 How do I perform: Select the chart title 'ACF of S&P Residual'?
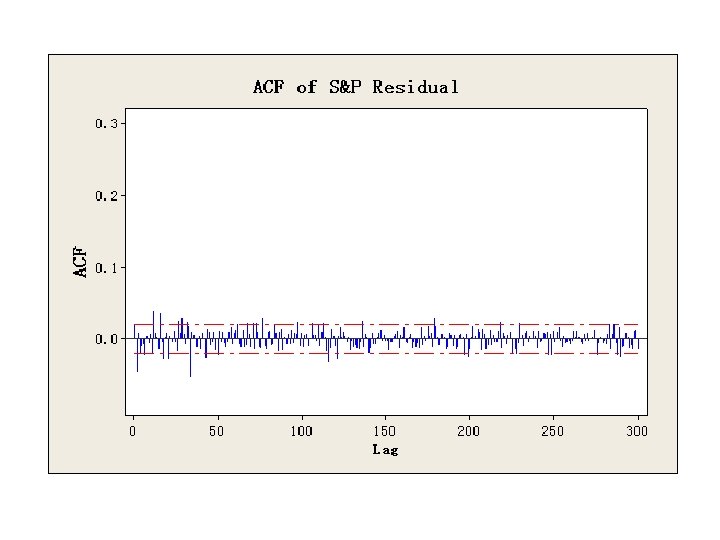tap(356, 87)
